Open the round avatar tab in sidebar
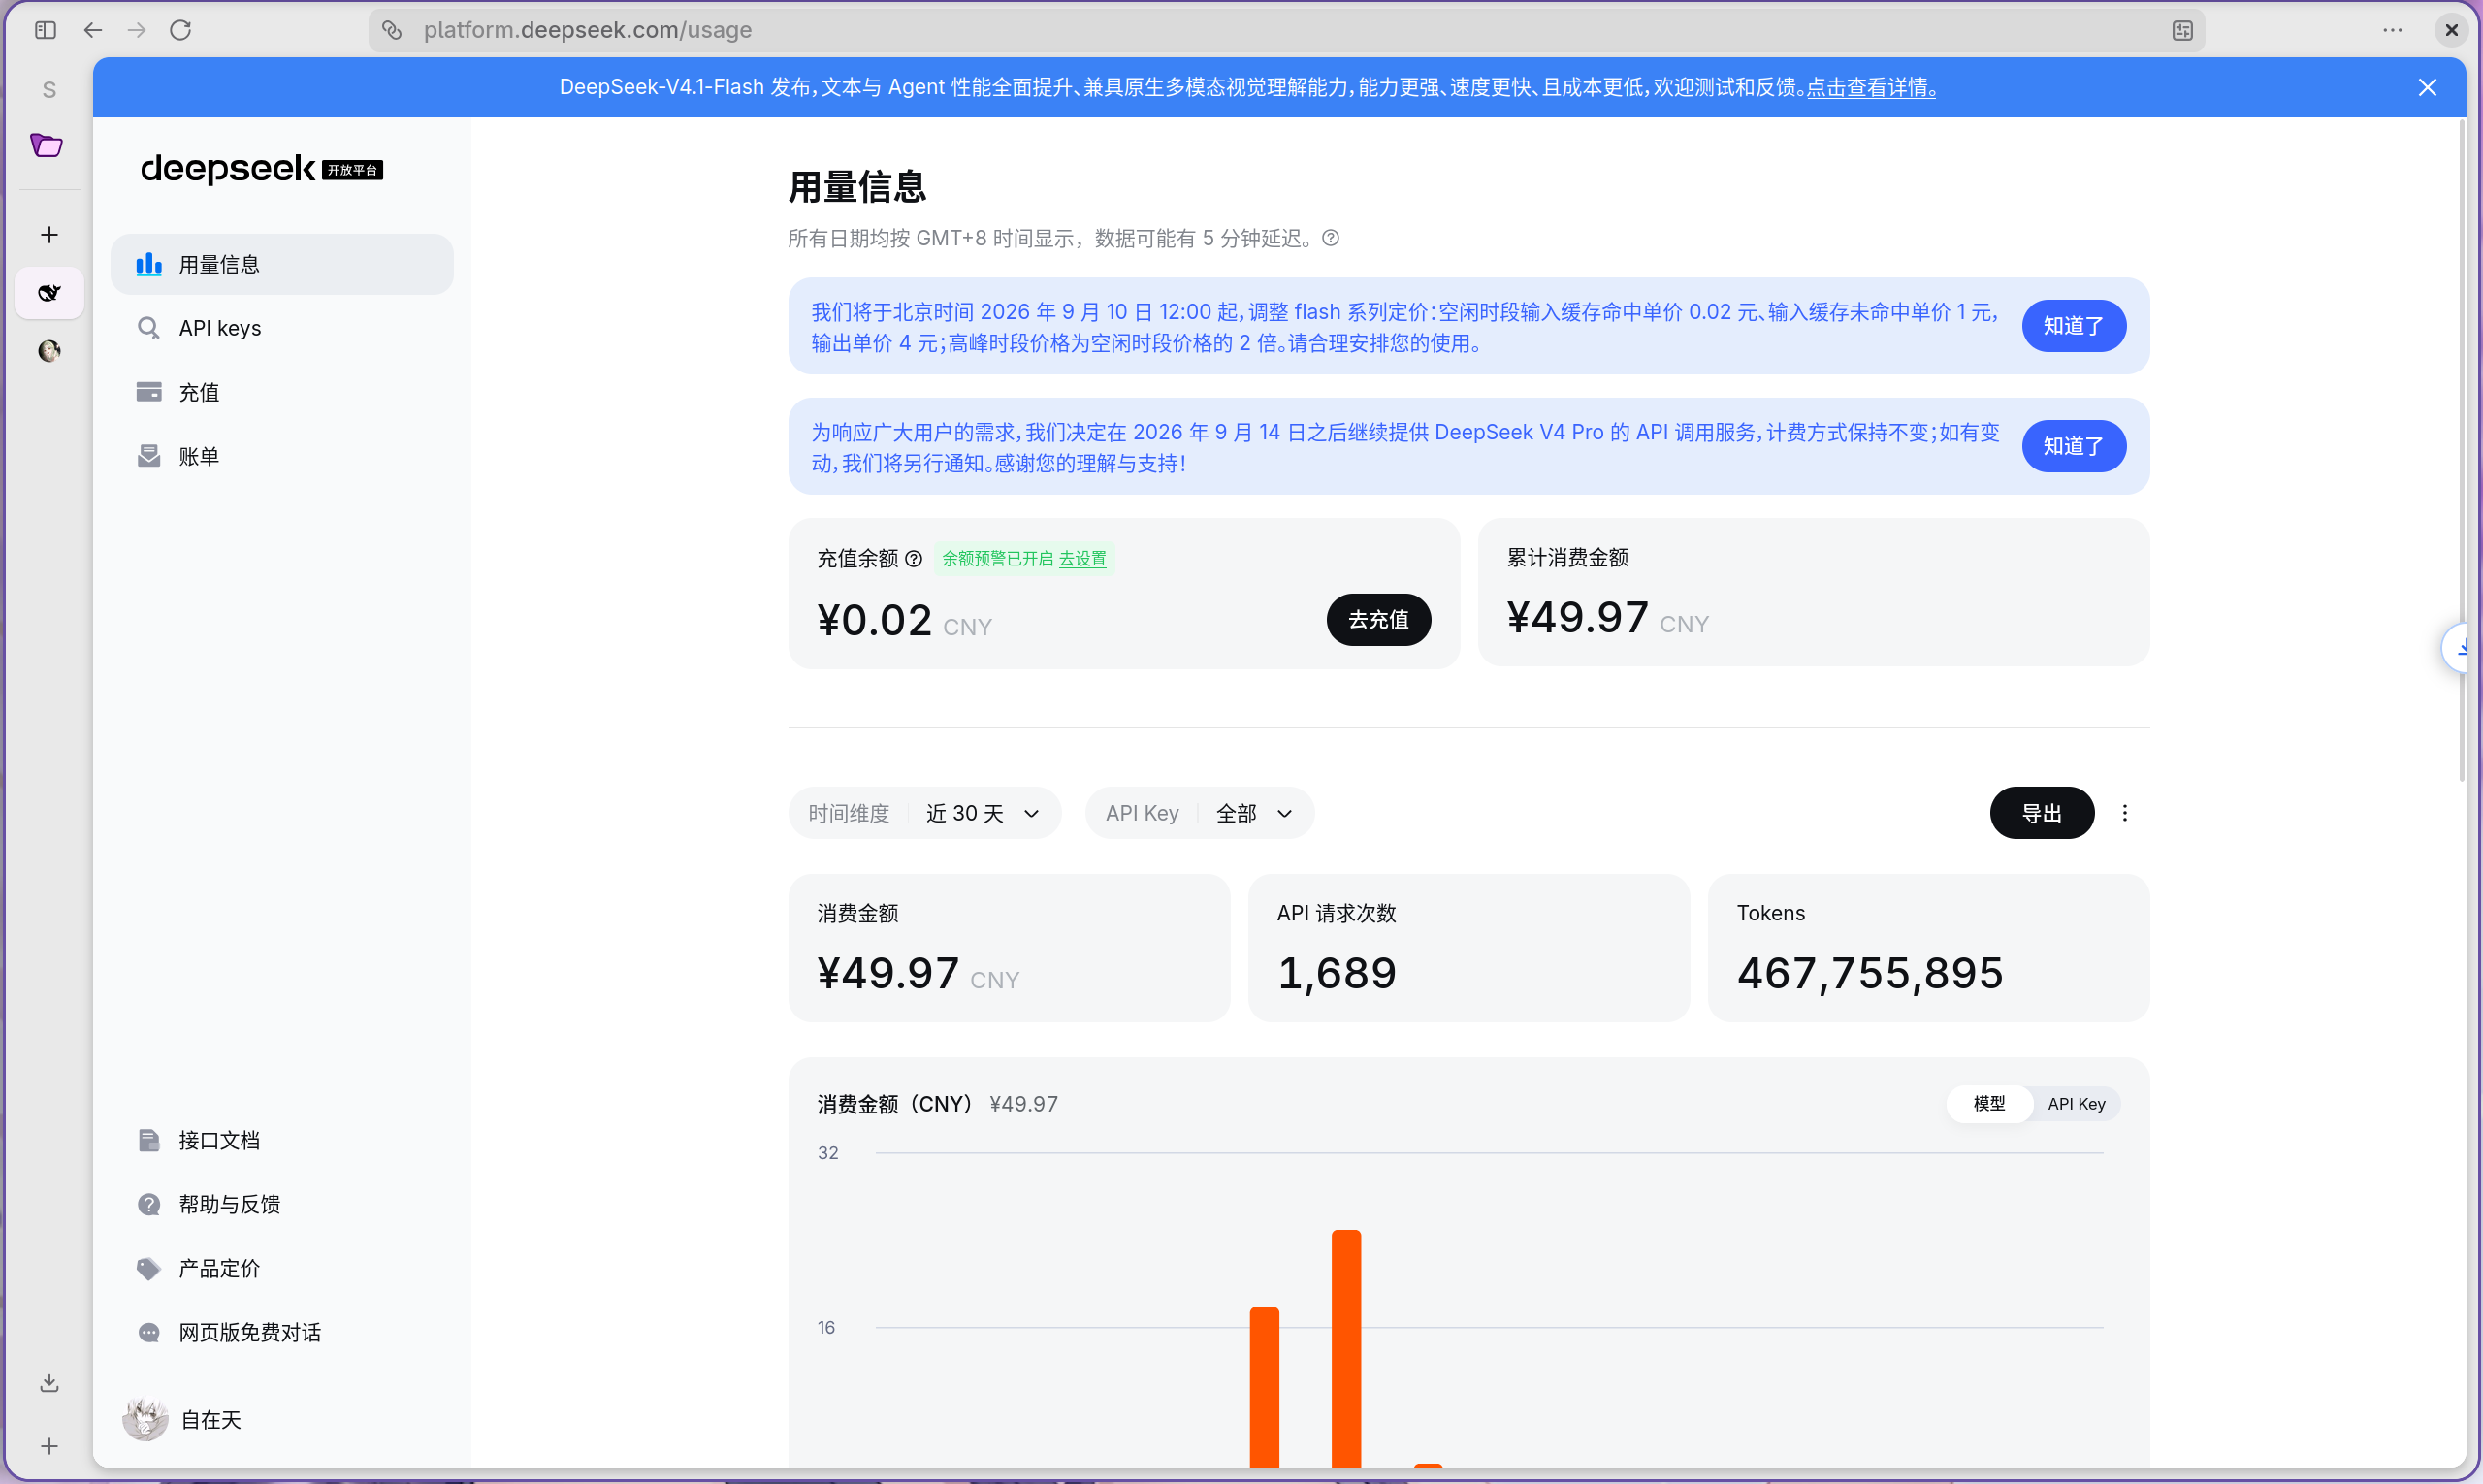This screenshot has height=1484, width=2483. pyautogui.click(x=49, y=351)
